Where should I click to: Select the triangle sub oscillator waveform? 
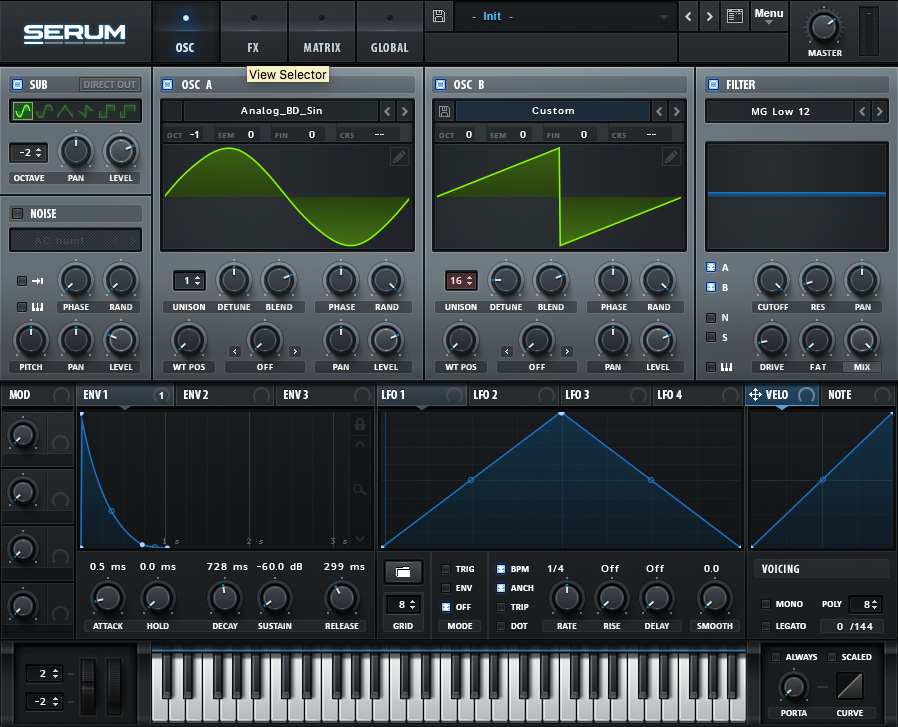click(x=65, y=111)
